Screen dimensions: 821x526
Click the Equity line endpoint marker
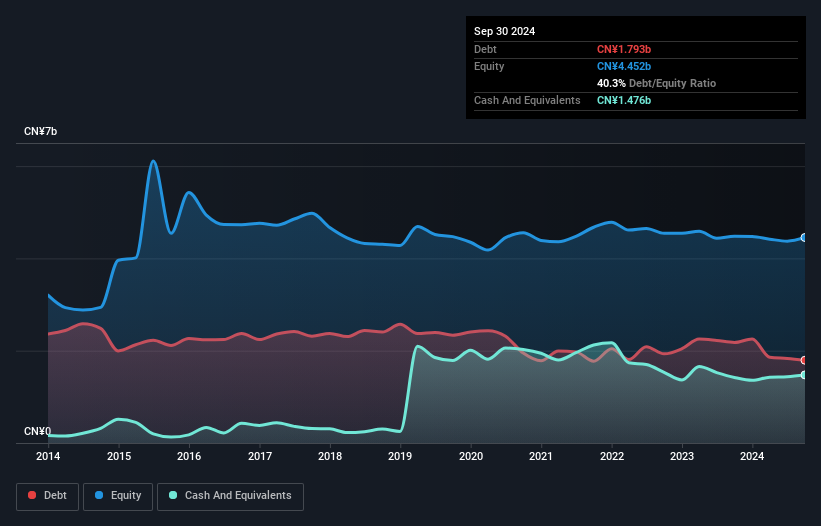(804, 238)
